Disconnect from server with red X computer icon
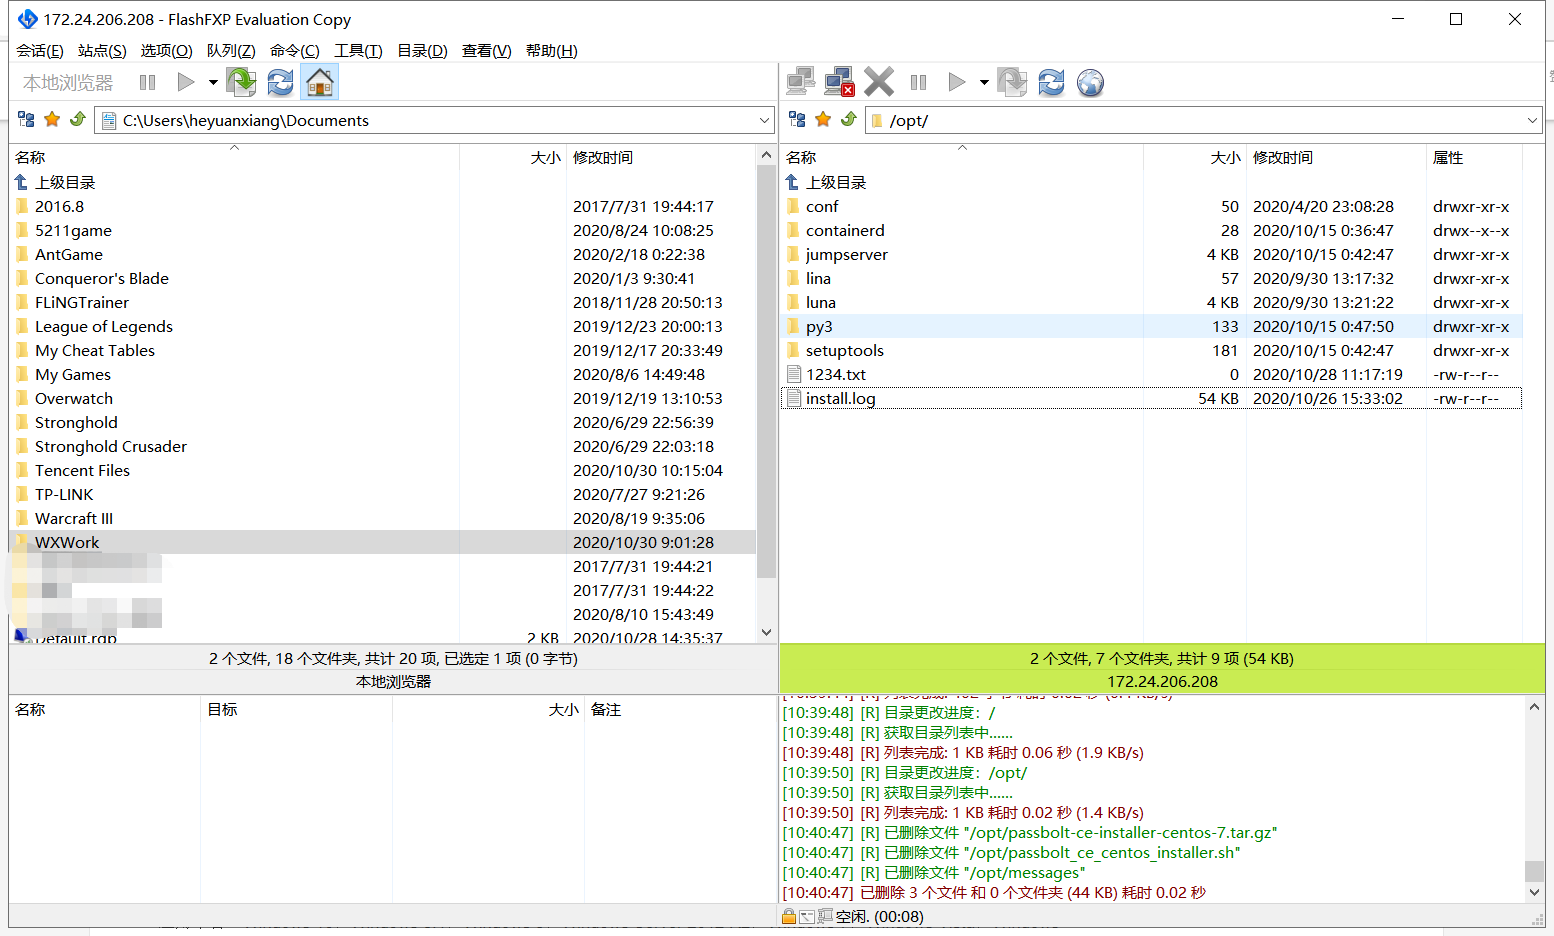1554x936 pixels. pyautogui.click(x=839, y=82)
